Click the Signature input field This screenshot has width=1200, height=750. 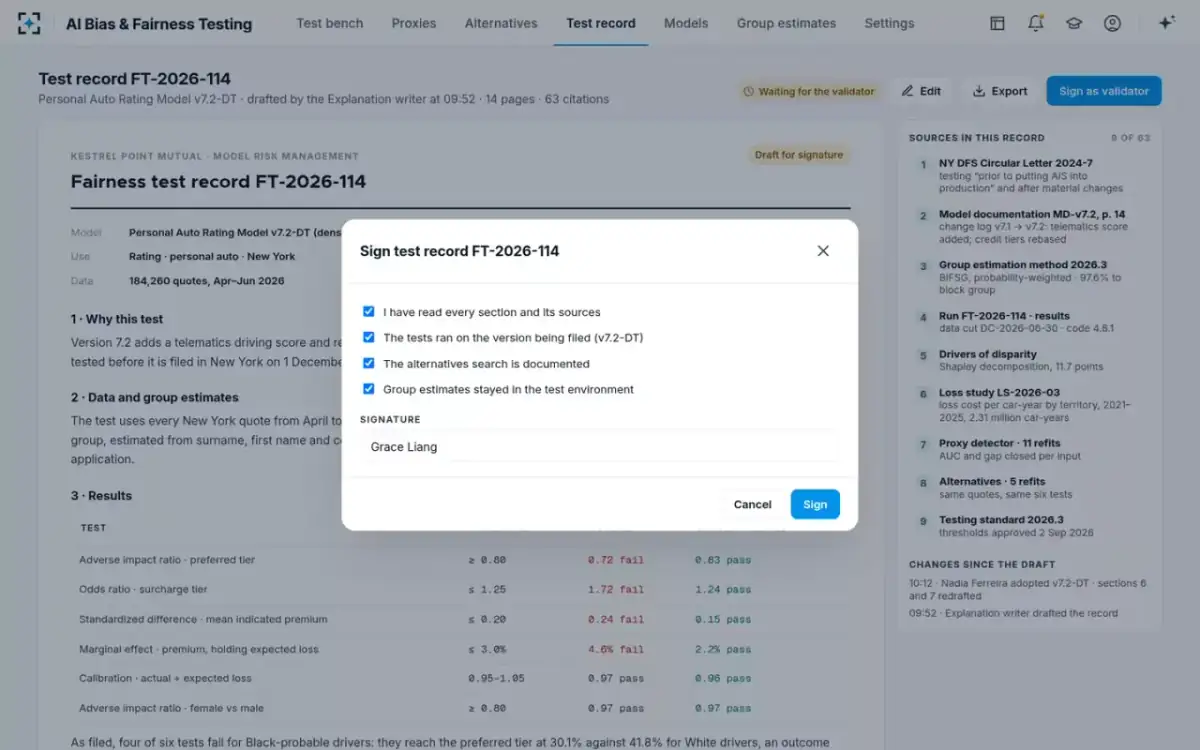click(x=599, y=447)
